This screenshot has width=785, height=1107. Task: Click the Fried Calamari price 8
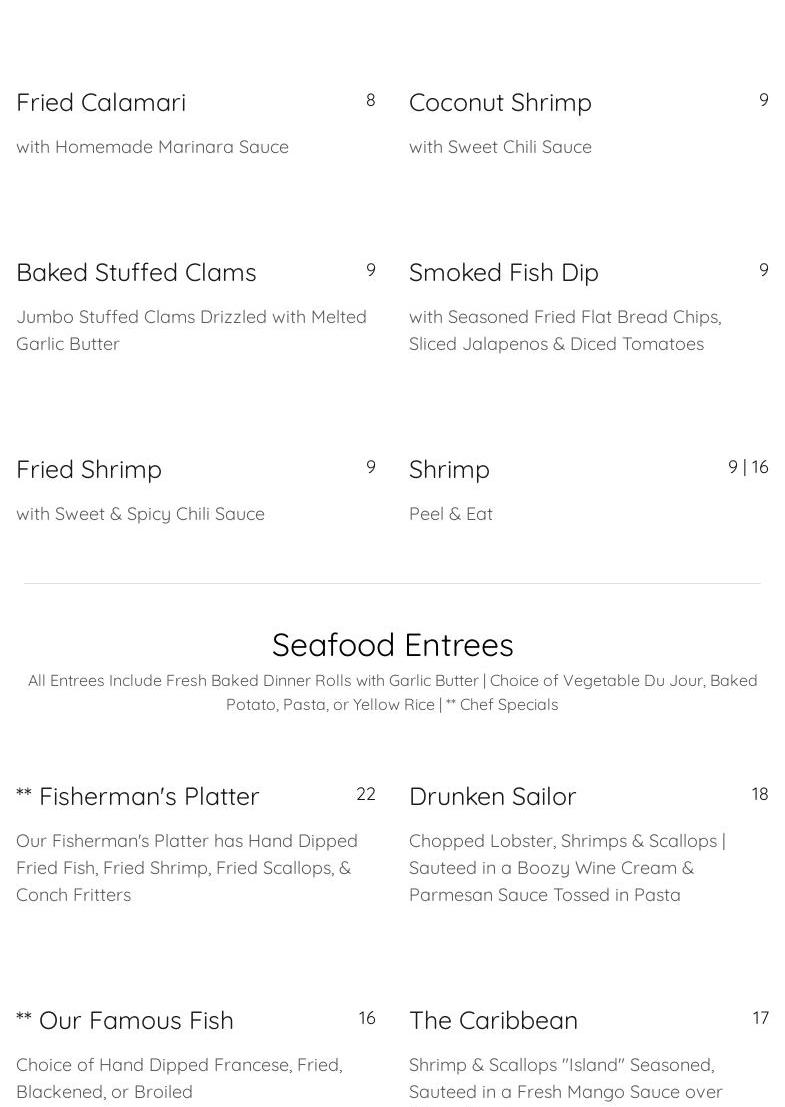[x=371, y=100]
